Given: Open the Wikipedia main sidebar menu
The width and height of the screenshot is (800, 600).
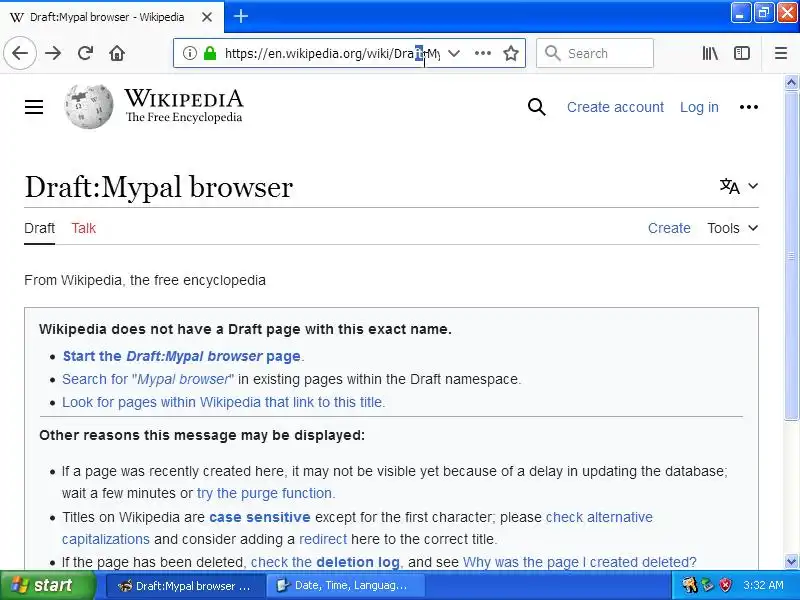Looking at the screenshot, I should click(x=34, y=107).
